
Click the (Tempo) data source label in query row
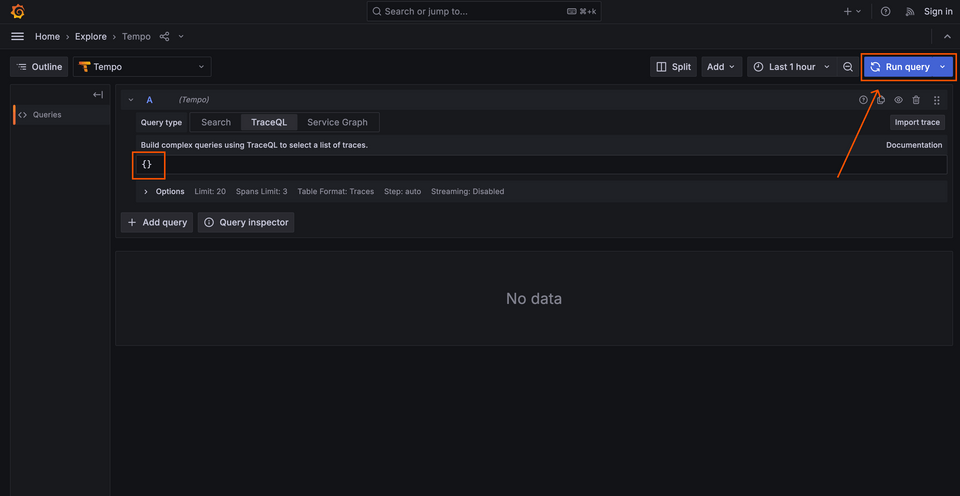(193, 100)
